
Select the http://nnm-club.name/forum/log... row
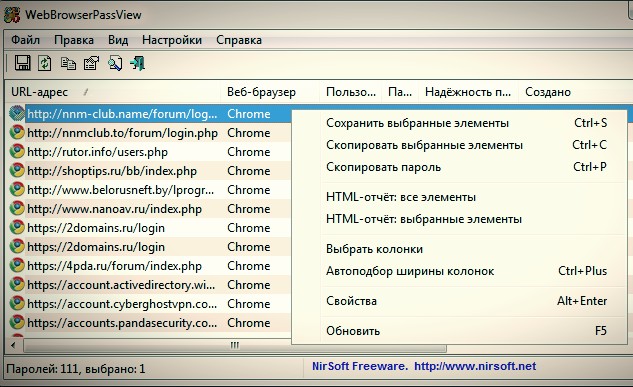click(x=122, y=114)
